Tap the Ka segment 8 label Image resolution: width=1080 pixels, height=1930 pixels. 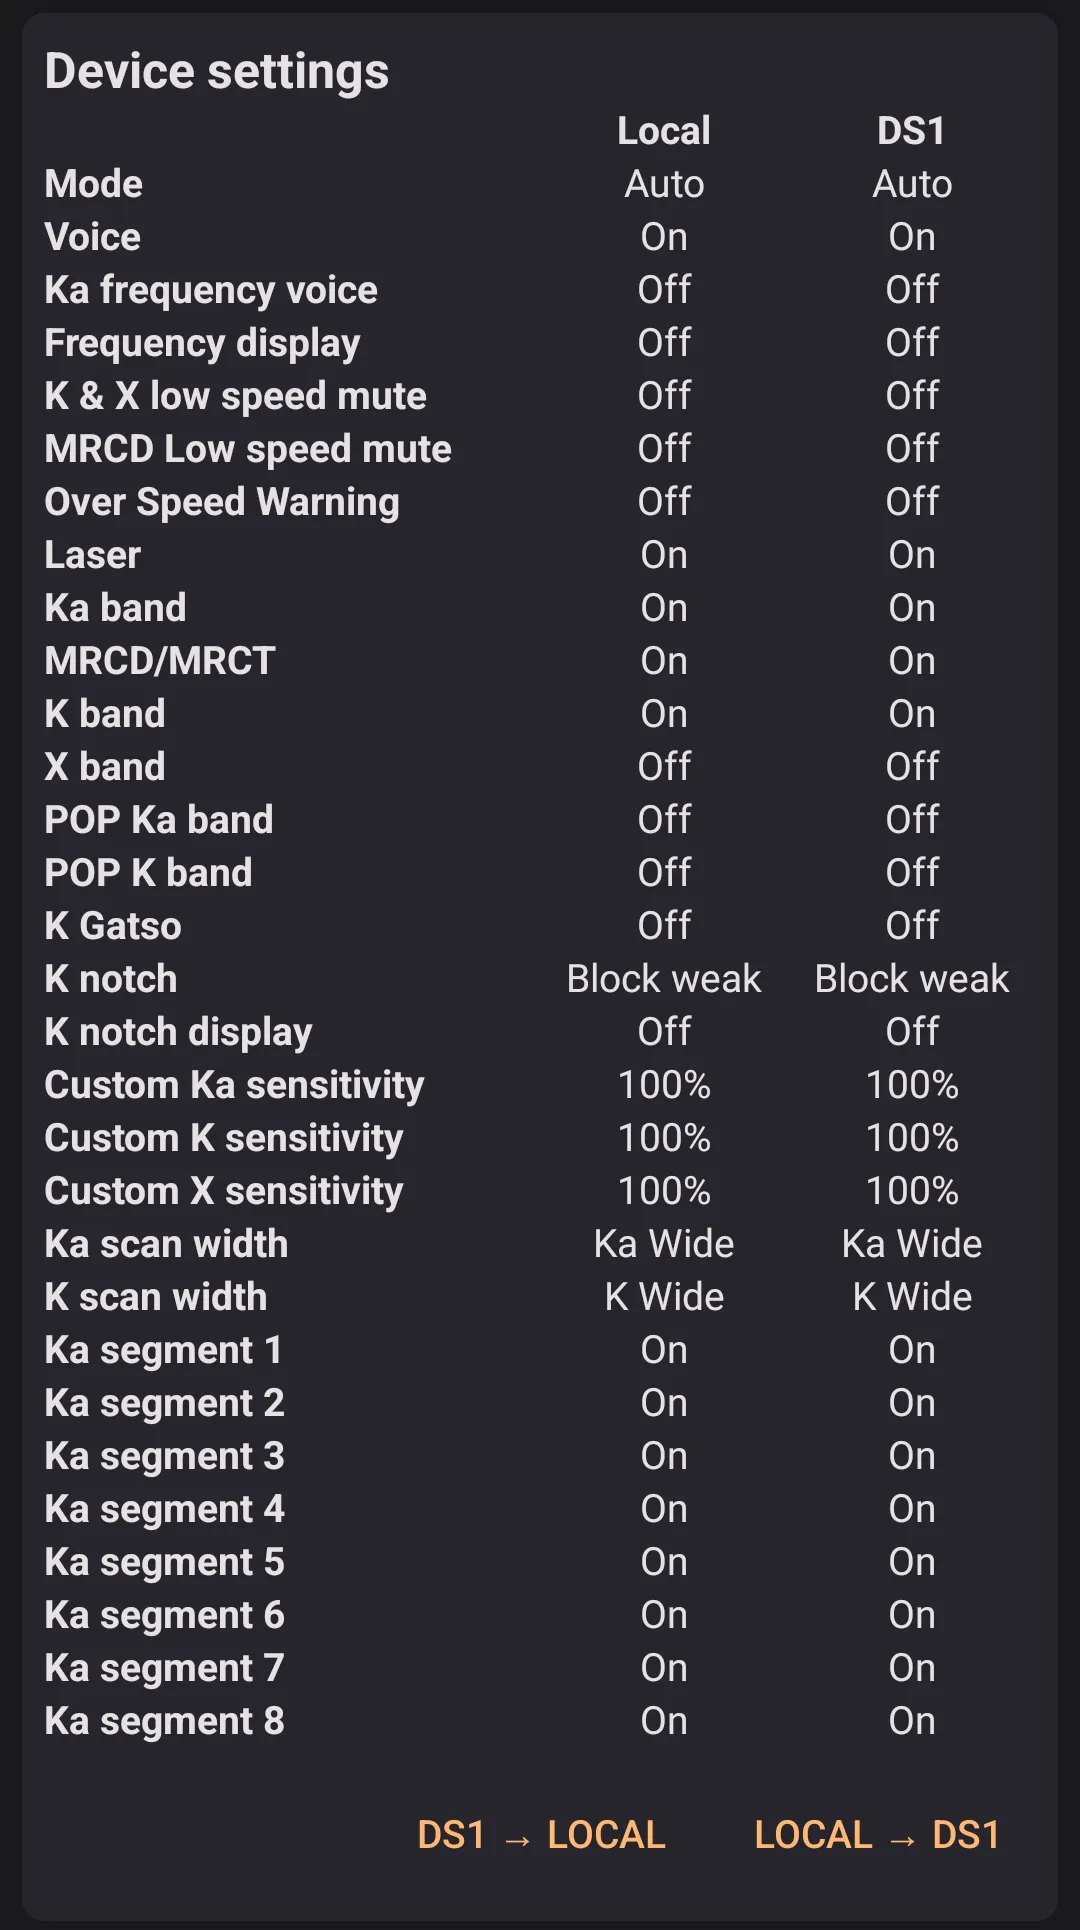164,1721
